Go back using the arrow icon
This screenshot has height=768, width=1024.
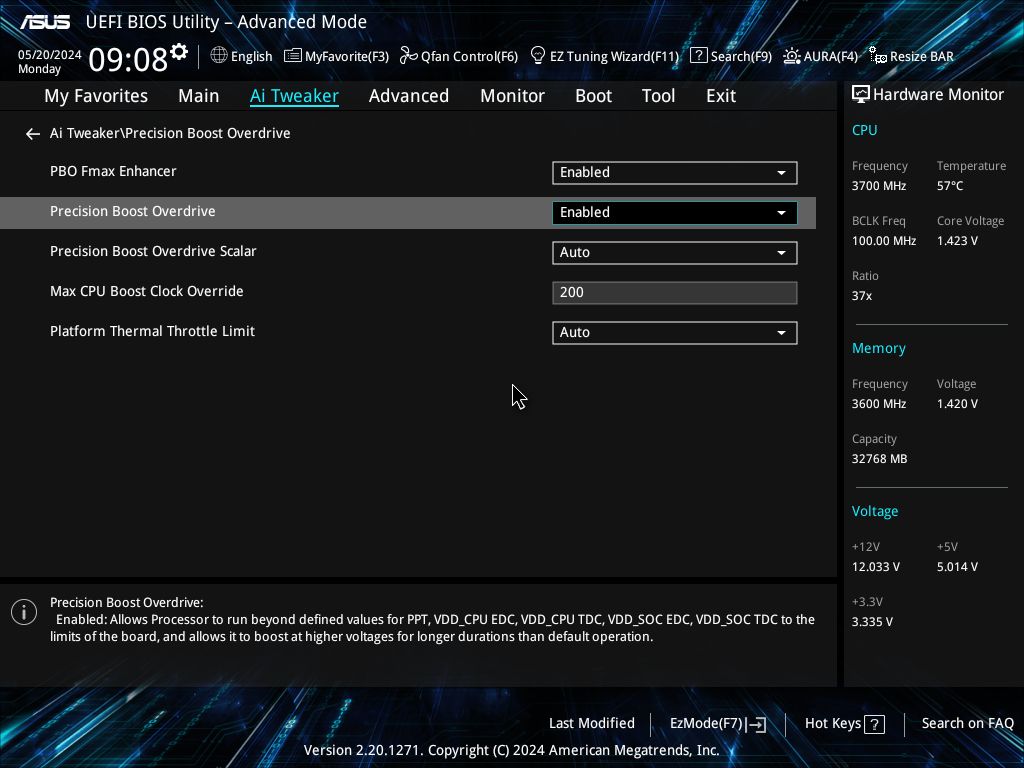coord(33,134)
